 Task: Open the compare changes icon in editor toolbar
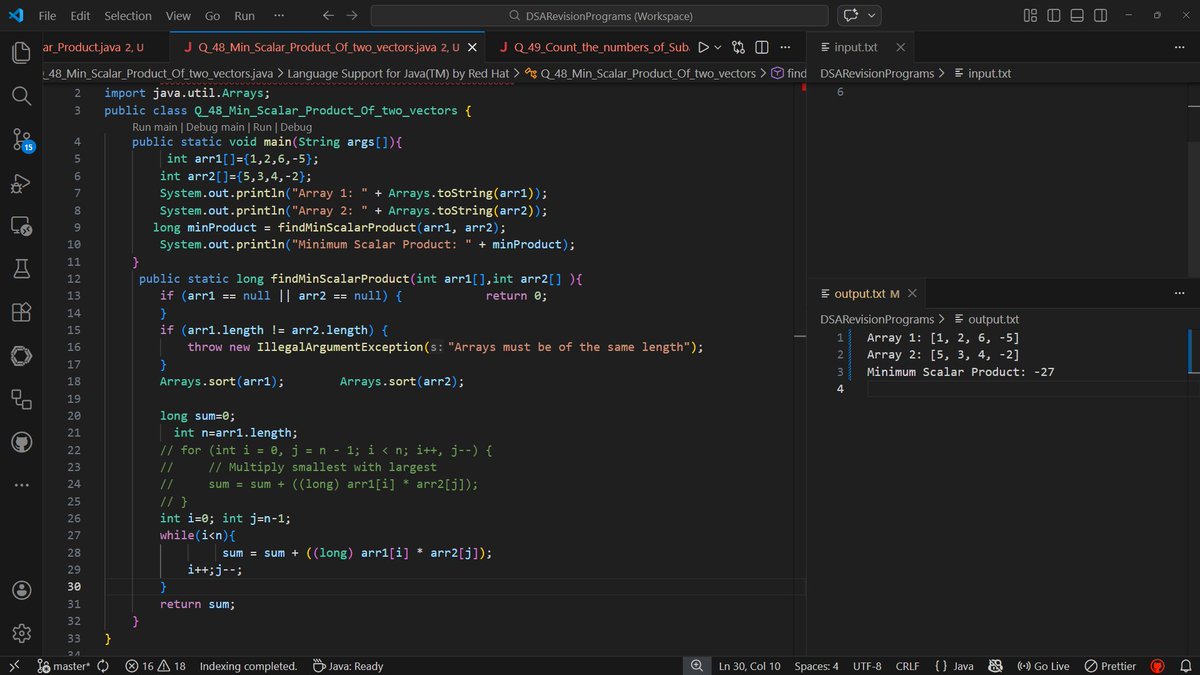(x=739, y=47)
